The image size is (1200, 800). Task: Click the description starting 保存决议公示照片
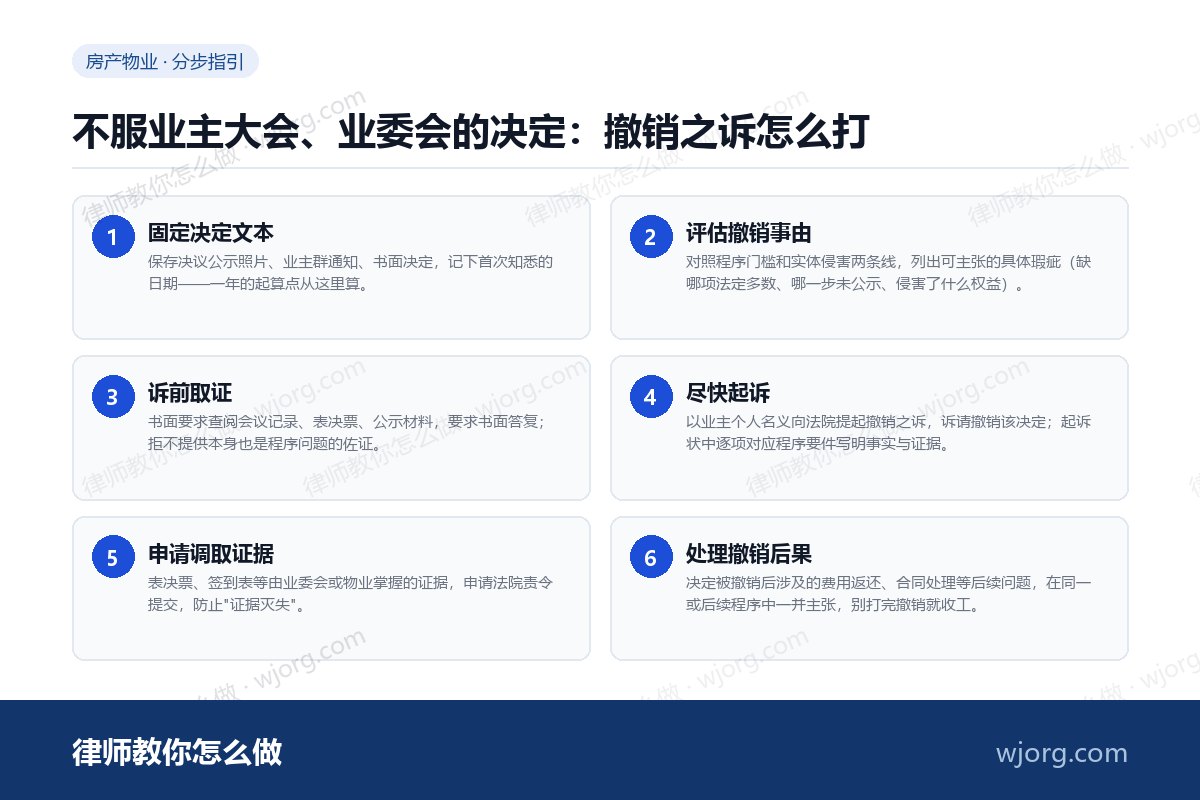(x=351, y=273)
